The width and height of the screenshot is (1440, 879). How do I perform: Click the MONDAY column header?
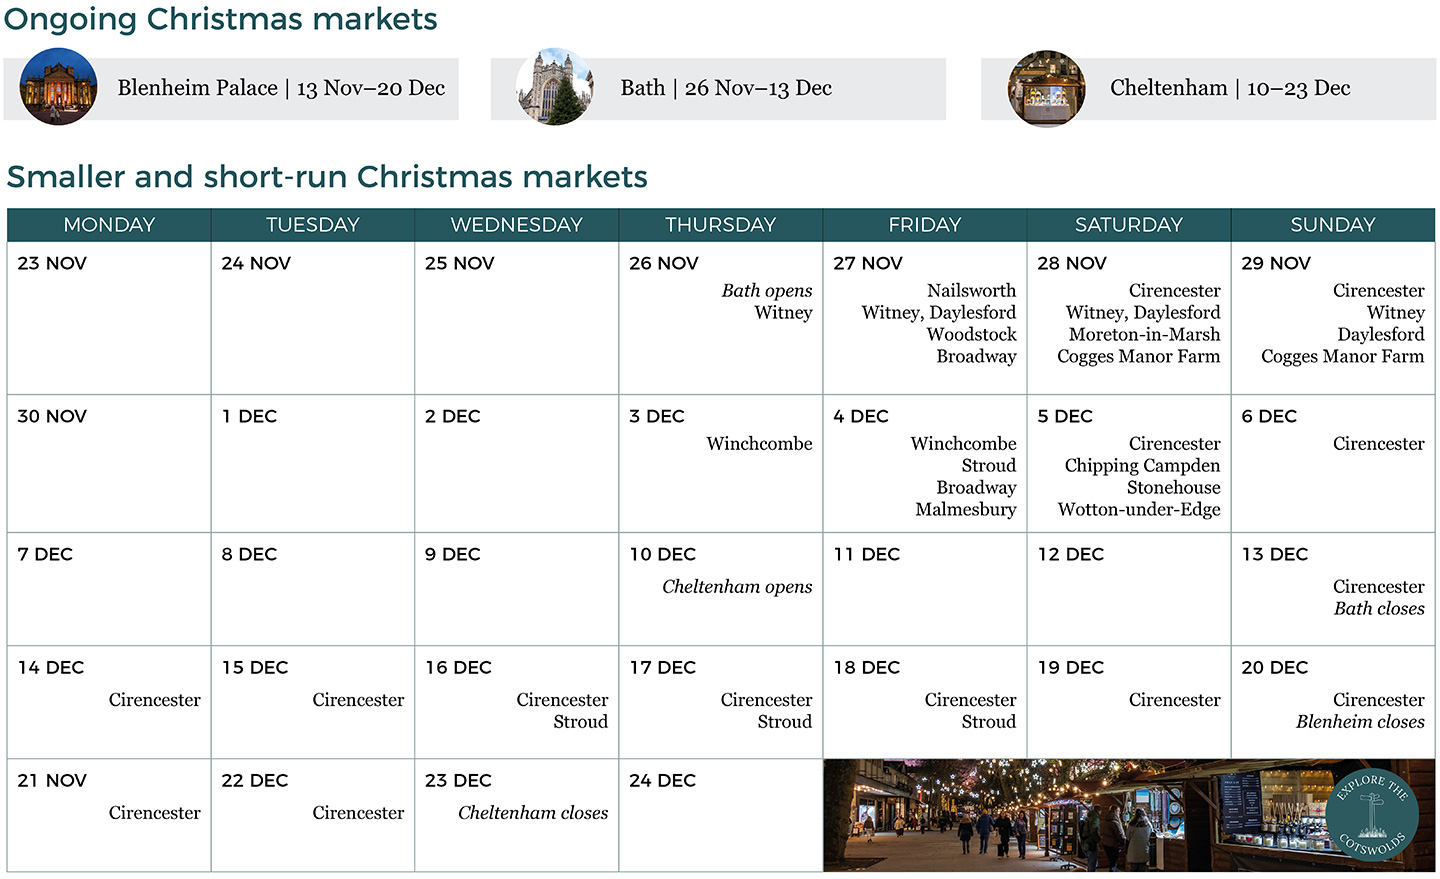click(109, 225)
